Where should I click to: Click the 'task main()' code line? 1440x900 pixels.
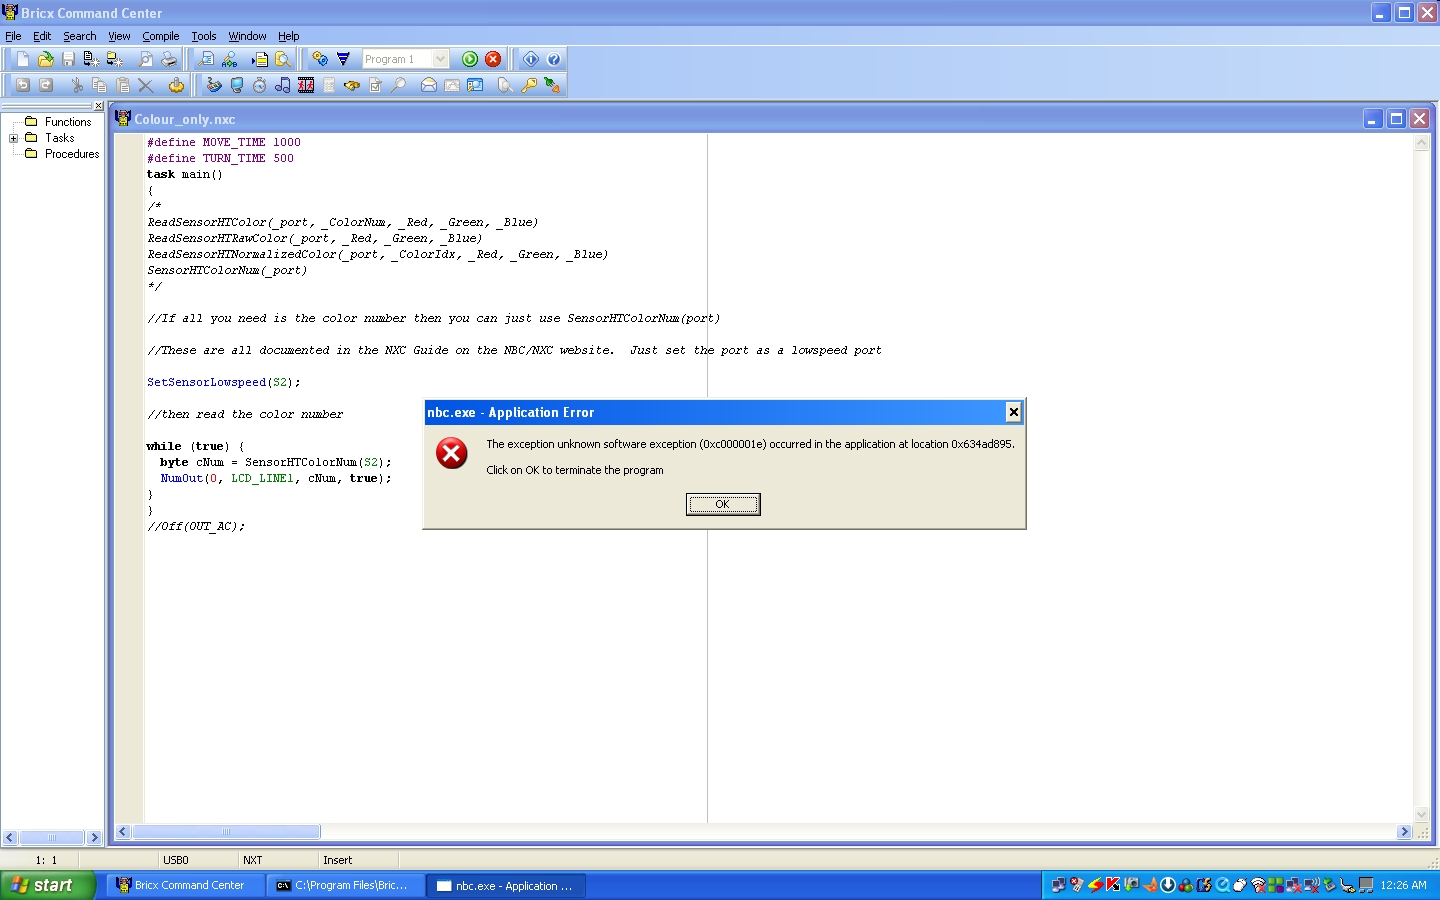(x=185, y=174)
